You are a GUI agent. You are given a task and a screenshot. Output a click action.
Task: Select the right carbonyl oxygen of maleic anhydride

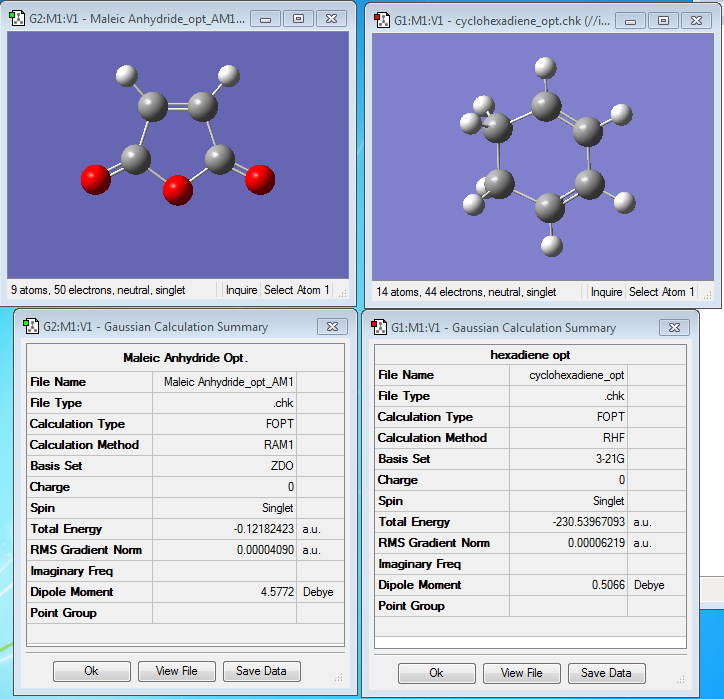(x=260, y=179)
